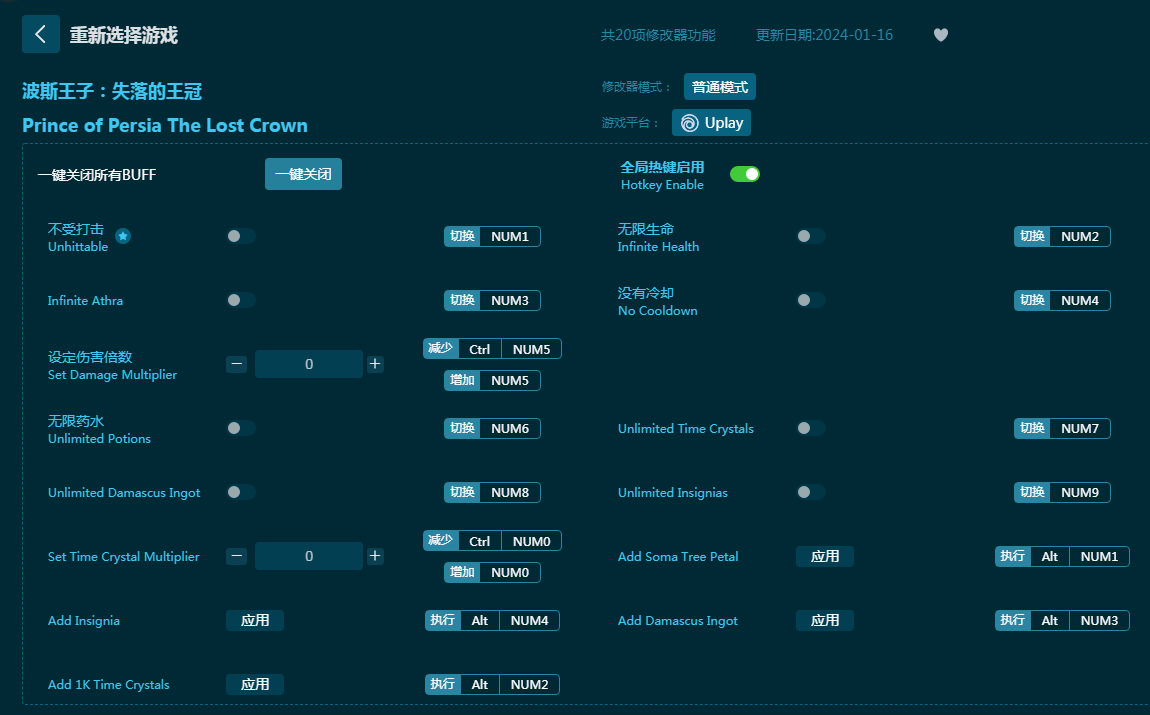The image size is (1150, 715).
Task: Click the 更新日期:2024-01-16 text
Action: (x=824, y=34)
